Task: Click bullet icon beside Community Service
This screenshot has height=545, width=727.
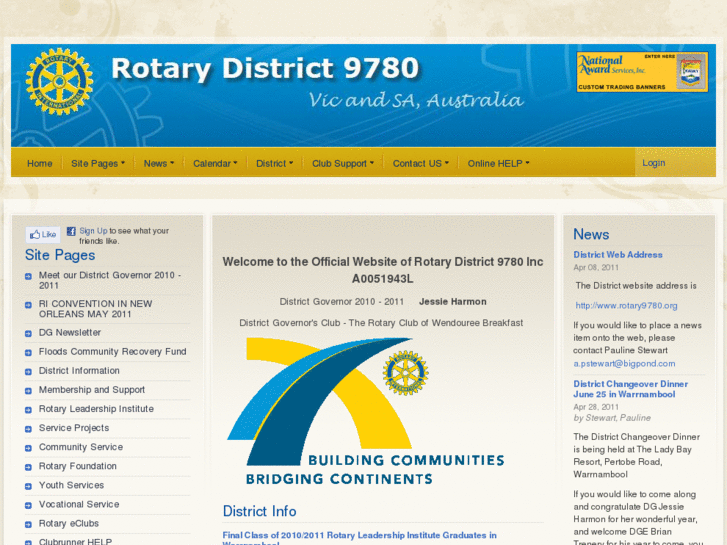Action: 28,448
